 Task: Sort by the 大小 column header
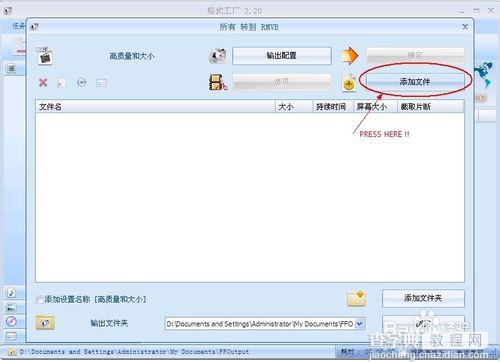pyautogui.click(x=294, y=107)
